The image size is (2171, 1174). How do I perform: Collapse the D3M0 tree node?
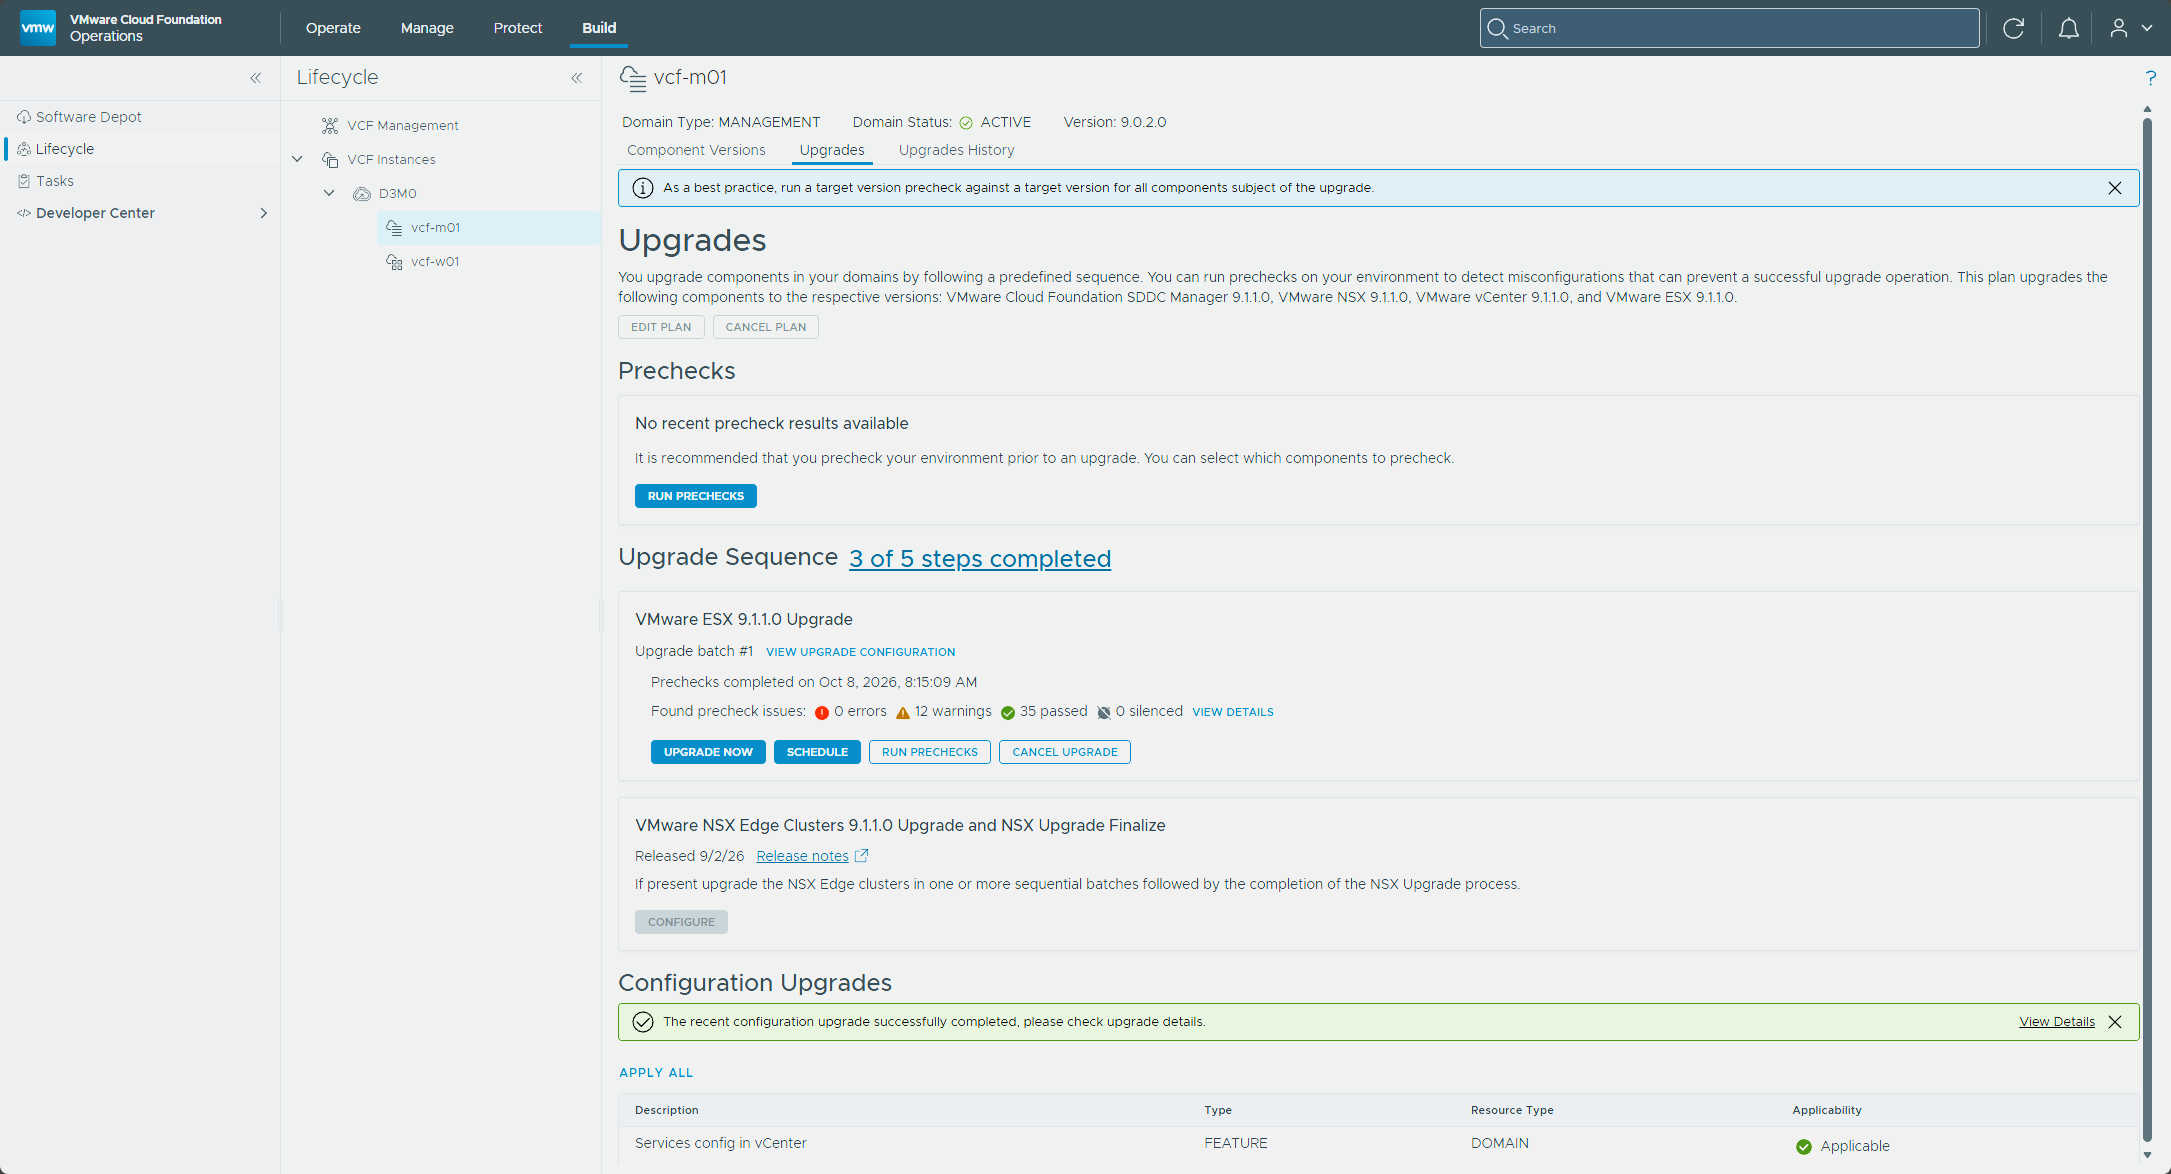329,193
